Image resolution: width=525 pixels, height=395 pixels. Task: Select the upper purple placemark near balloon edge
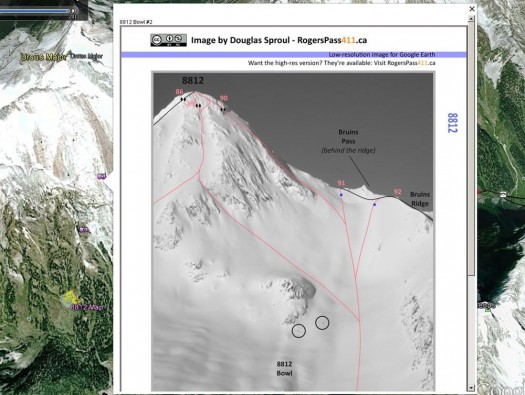pos(101,176)
